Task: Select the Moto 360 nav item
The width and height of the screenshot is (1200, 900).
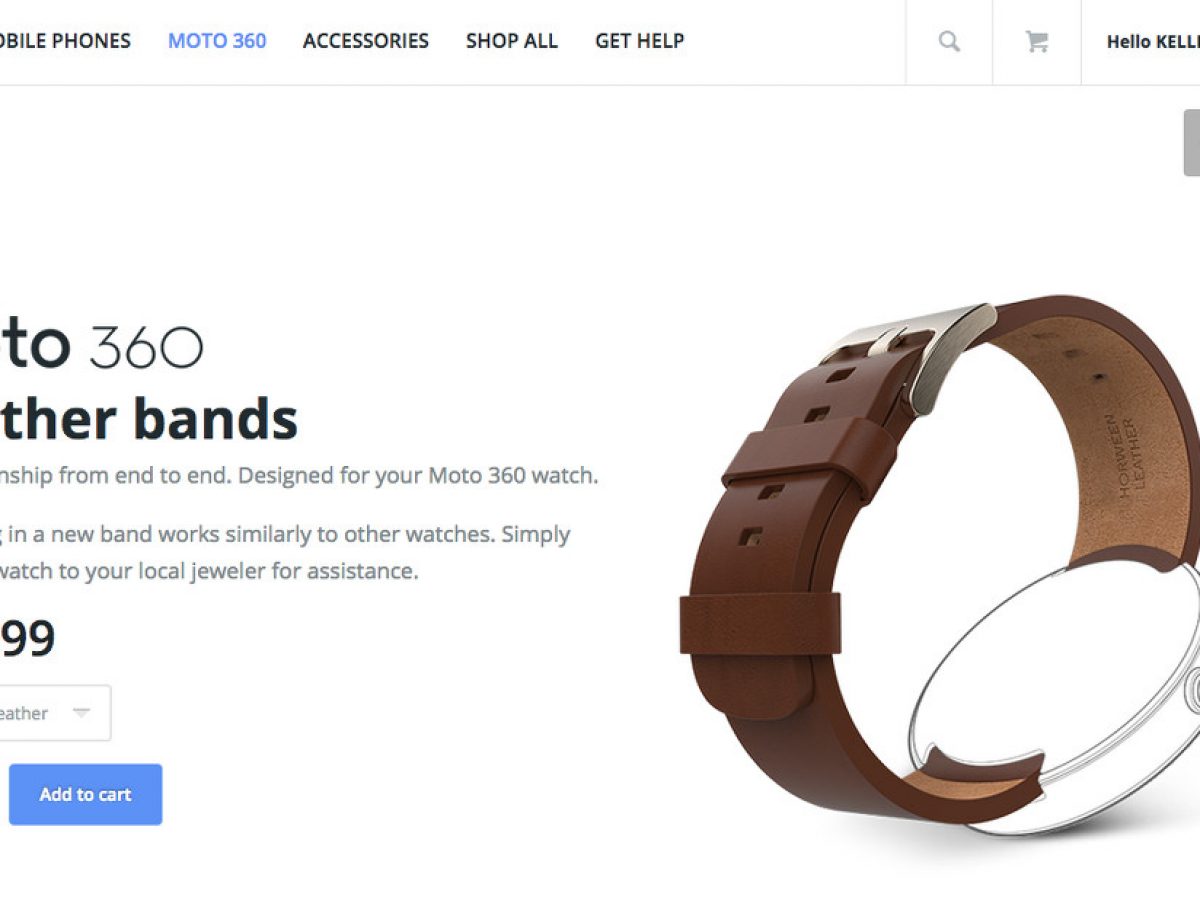Action: (217, 41)
